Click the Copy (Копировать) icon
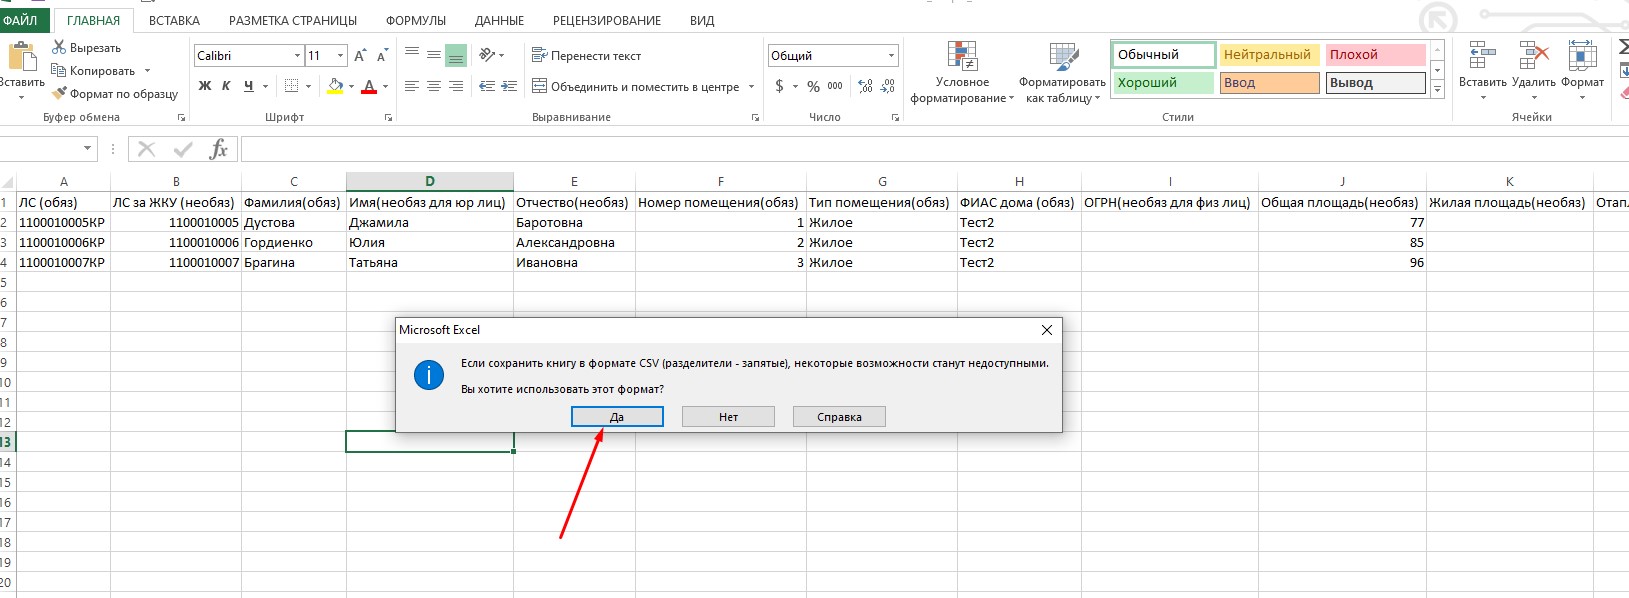1629x598 pixels. 59,71
